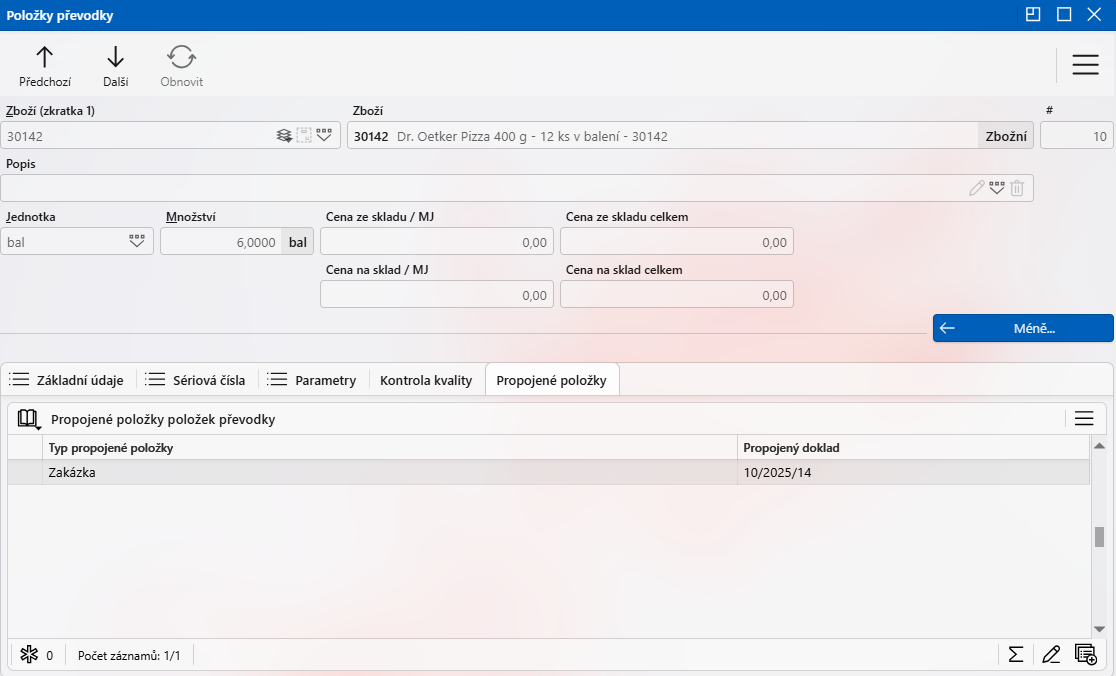
Task: Click the Zbožní button beside the goods name
Action: pos(1006,136)
